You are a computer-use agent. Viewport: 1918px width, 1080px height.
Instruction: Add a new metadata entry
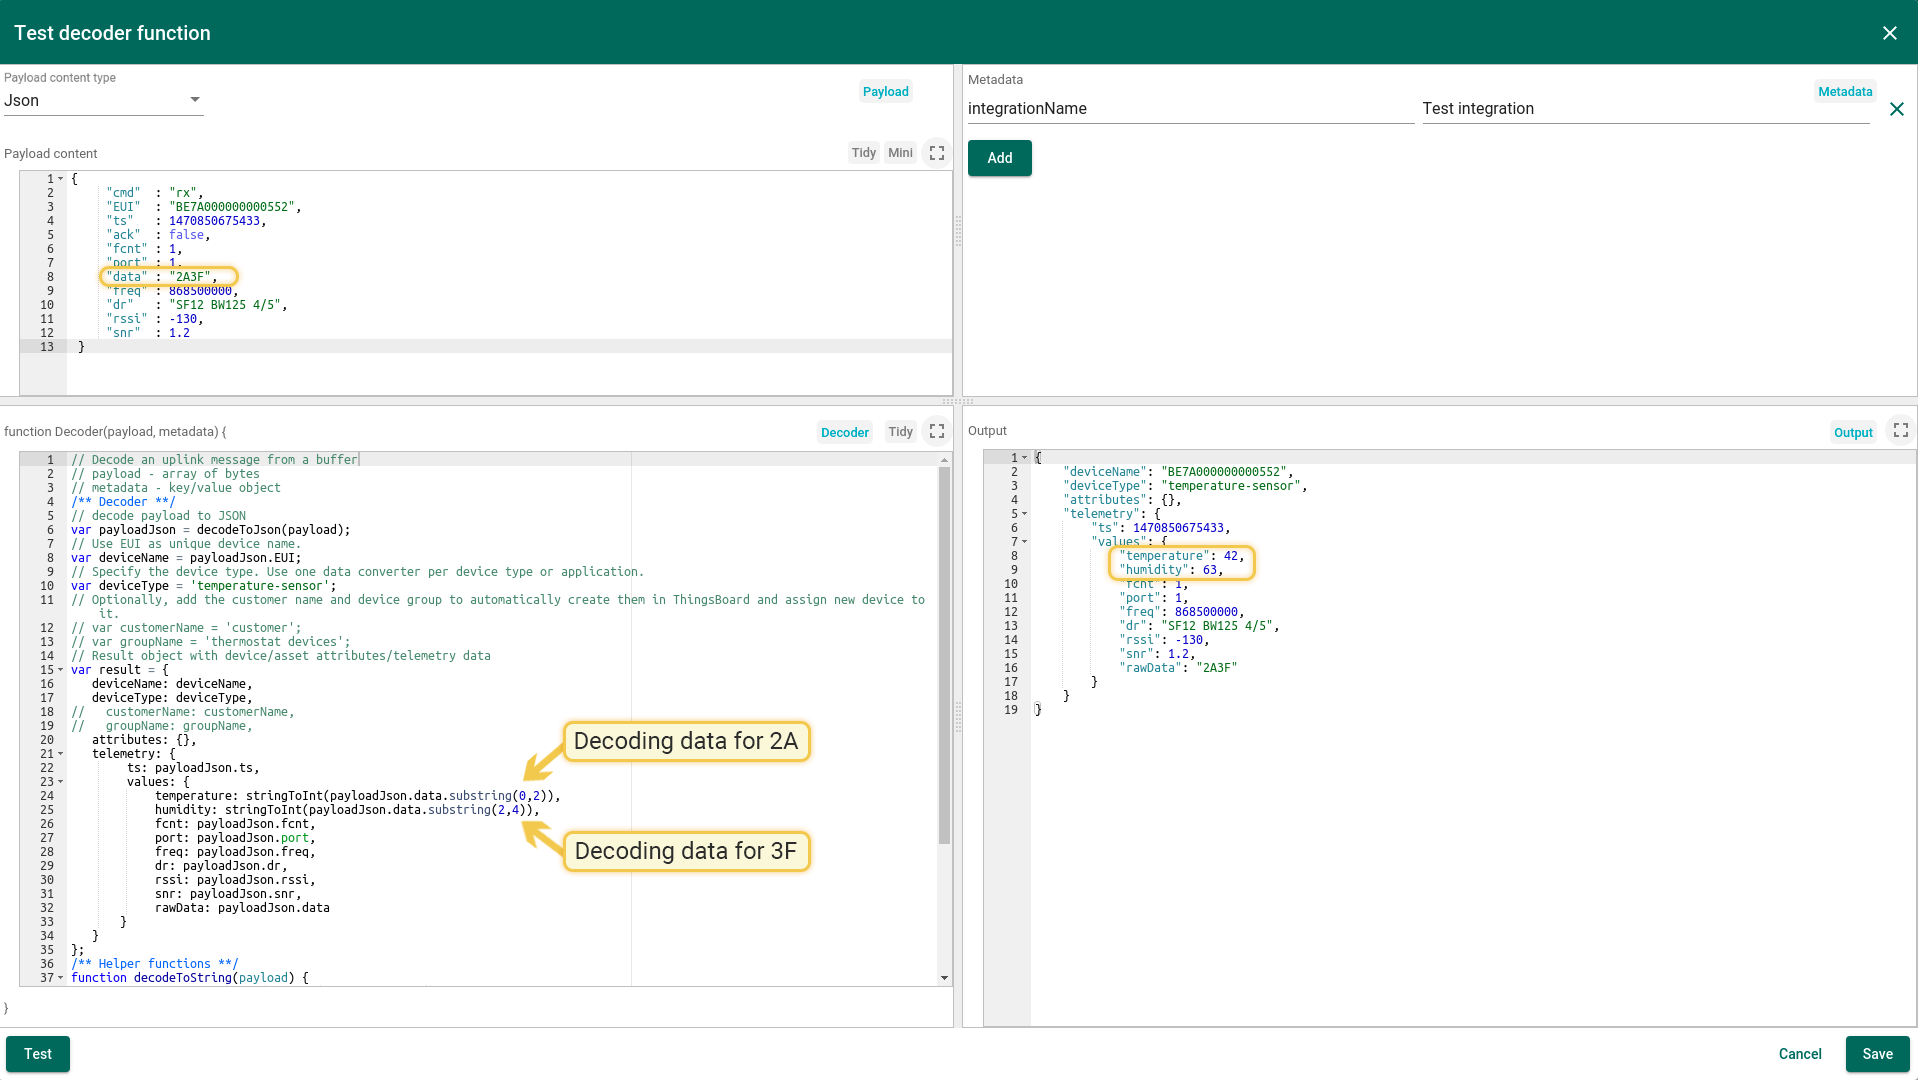pos(999,158)
